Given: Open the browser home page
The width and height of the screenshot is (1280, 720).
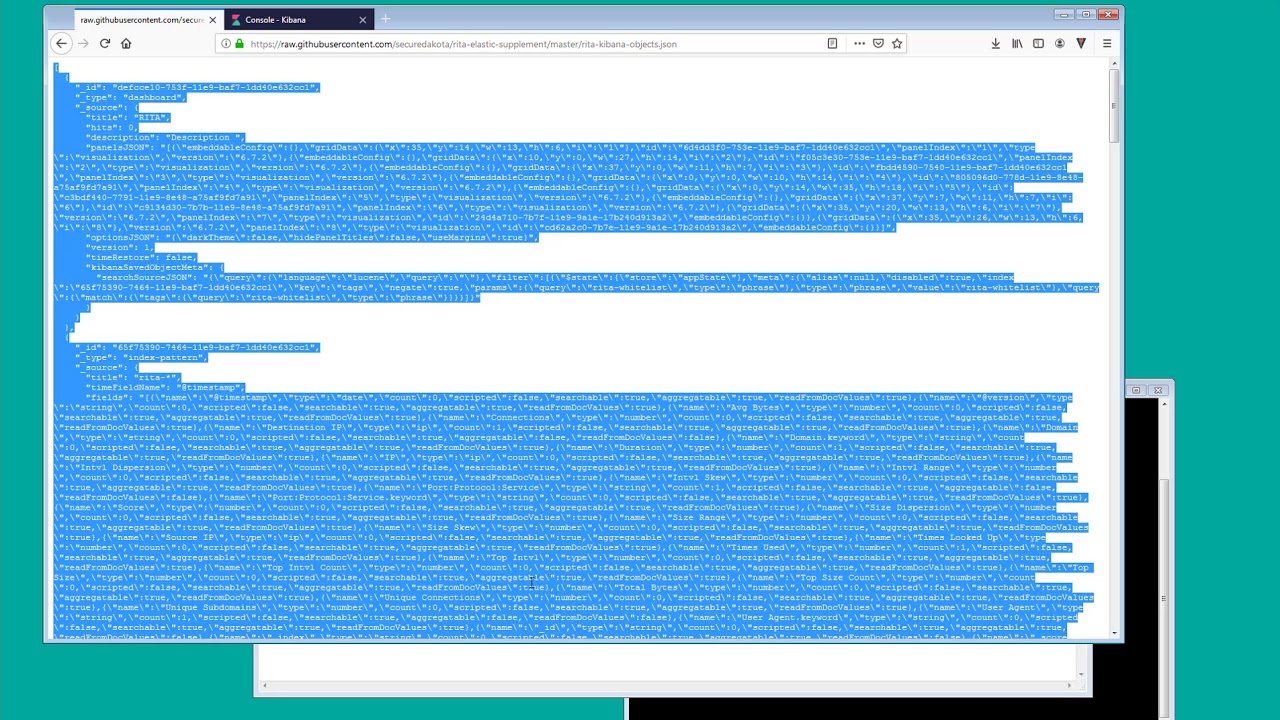Looking at the screenshot, I should point(126,43).
